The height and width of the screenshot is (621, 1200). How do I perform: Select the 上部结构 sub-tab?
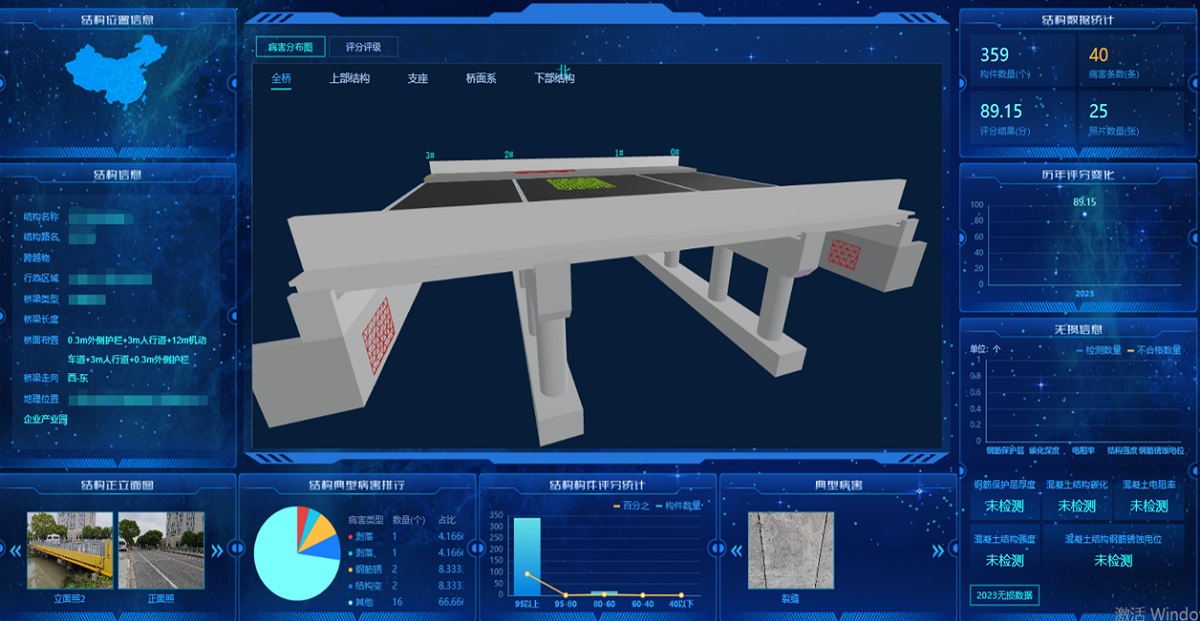tap(349, 78)
